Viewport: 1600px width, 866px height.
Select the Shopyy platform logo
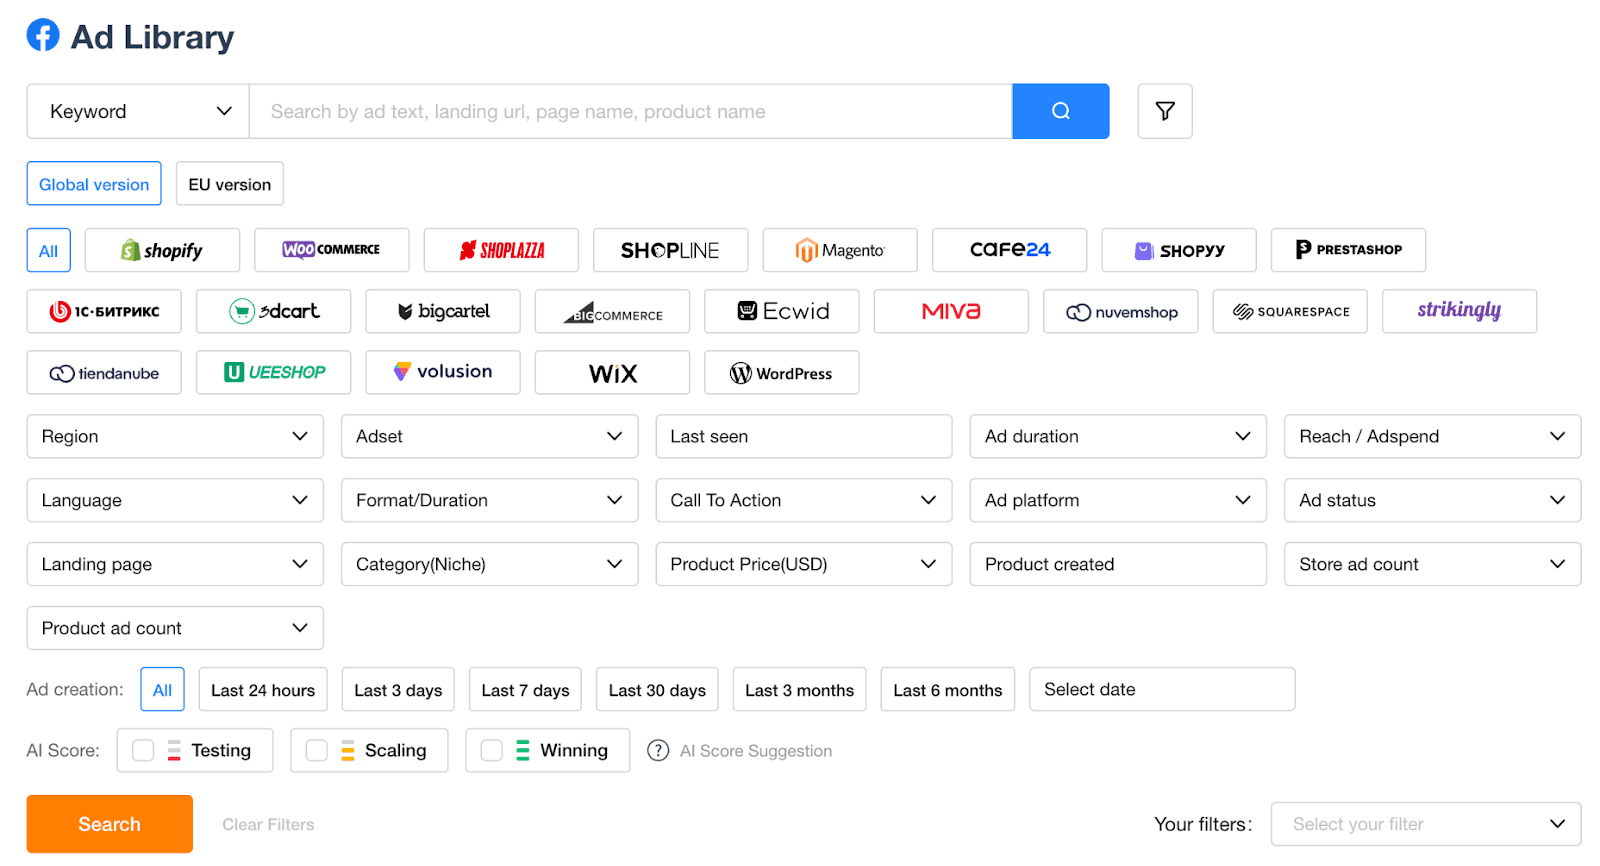pyautogui.click(x=1179, y=250)
